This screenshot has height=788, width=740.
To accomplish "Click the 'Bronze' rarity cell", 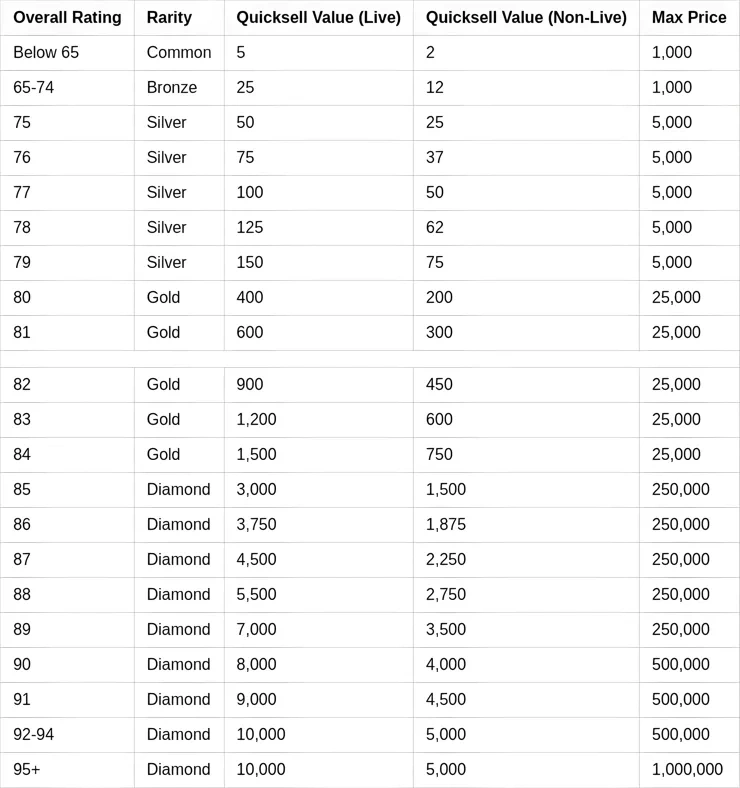I will point(172,88).
